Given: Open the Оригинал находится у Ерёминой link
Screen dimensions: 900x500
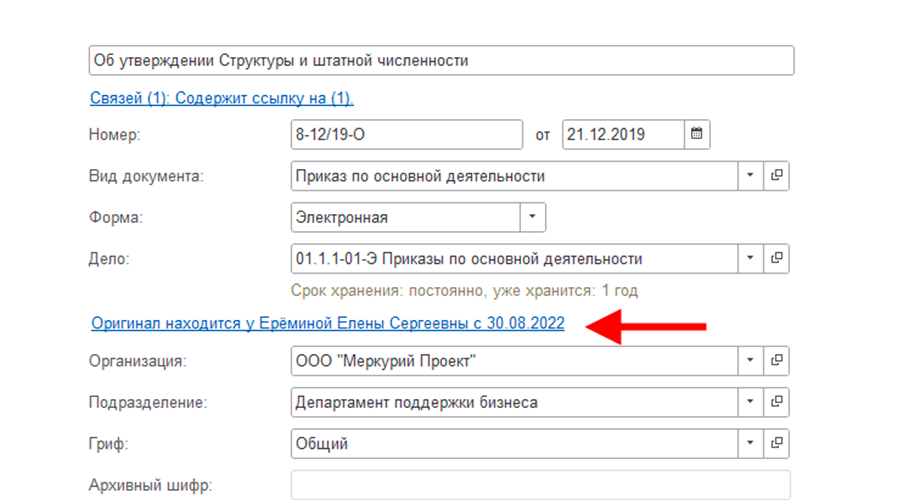Looking at the screenshot, I should (x=328, y=323).
